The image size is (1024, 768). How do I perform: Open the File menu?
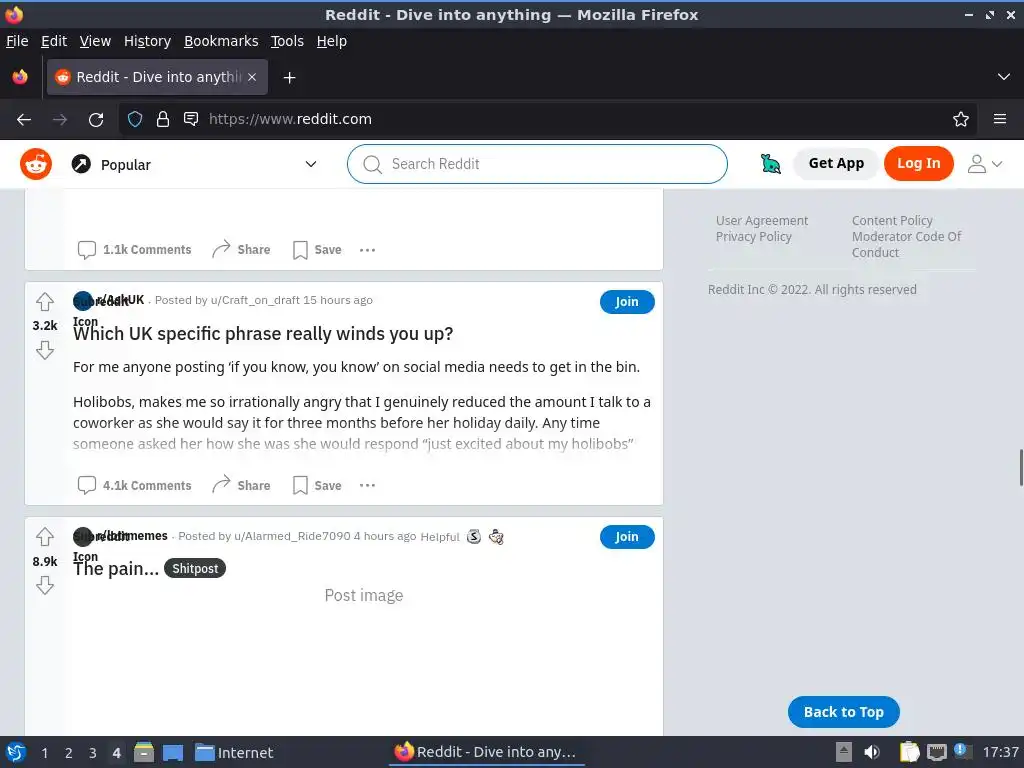click(x=17, y=41)
